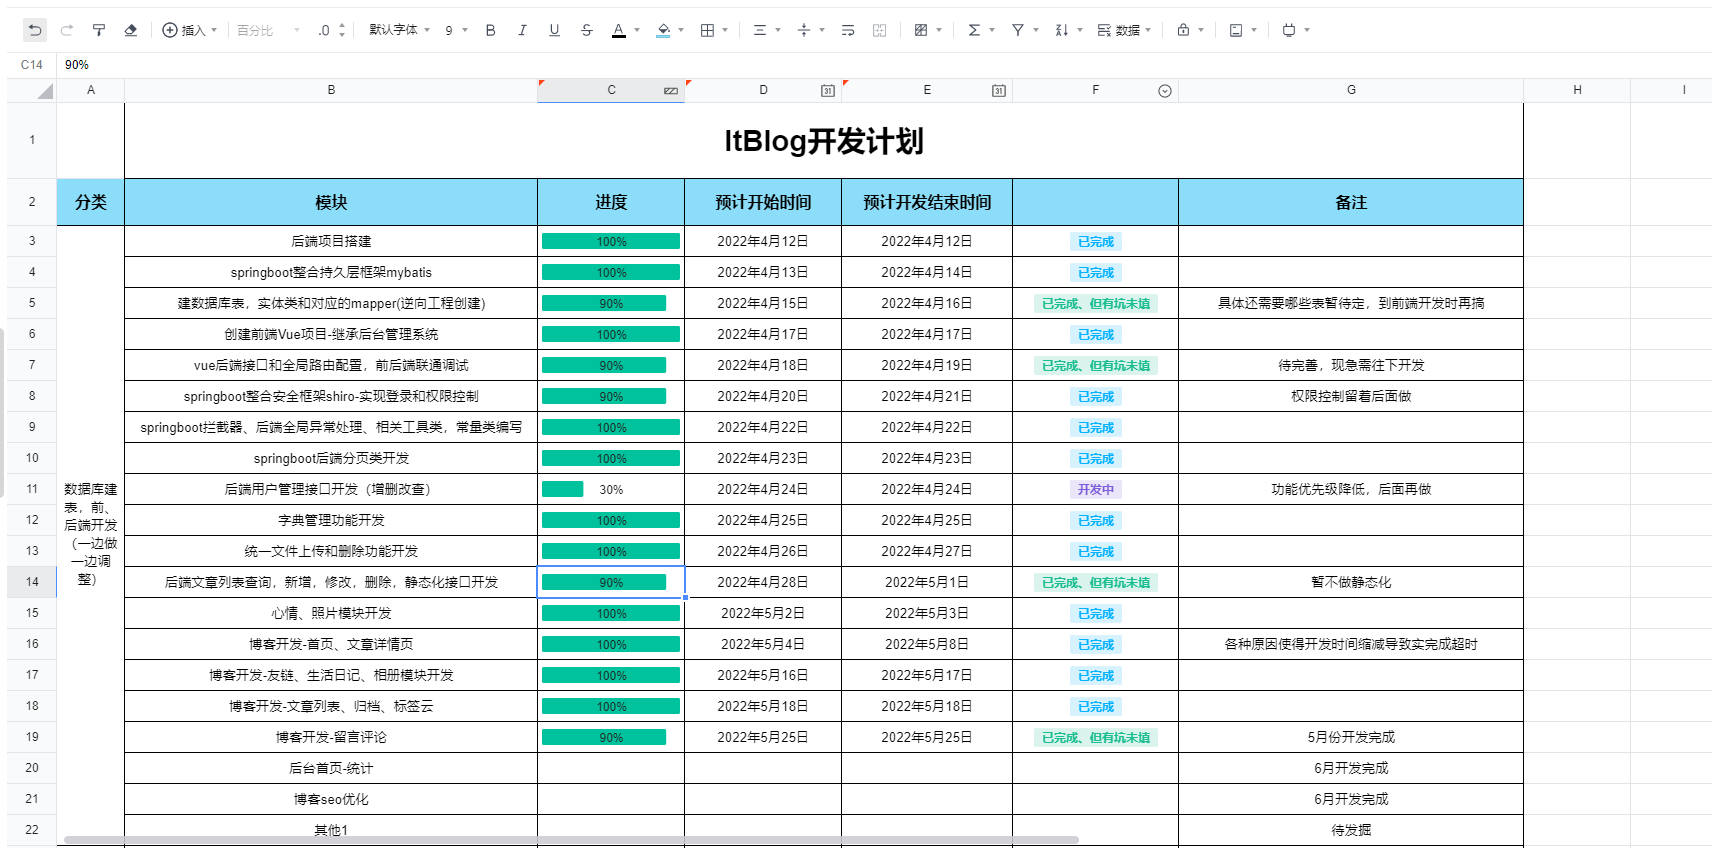Click the lock protection icon
1712x848 pixels.
(1184, 30)
